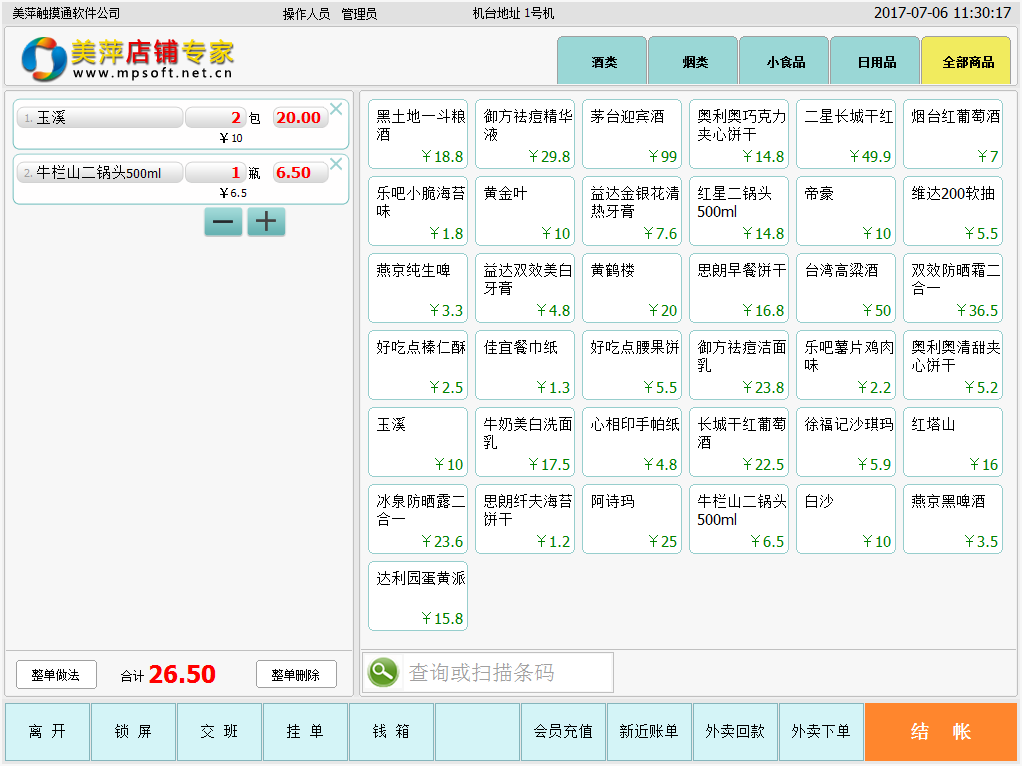Click the 美萍店铺专家 logo

pos(128,59)
